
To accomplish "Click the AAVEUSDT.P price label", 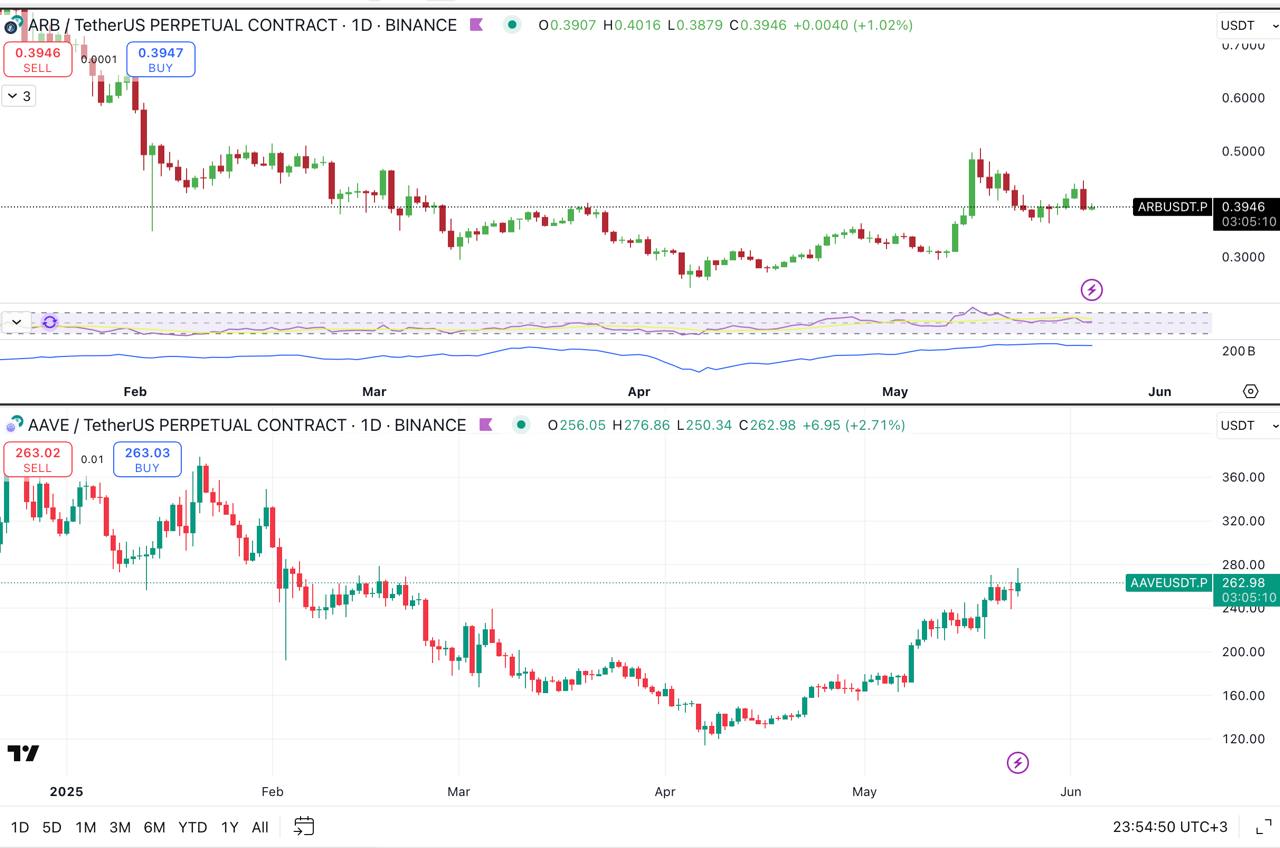I will [1169, 583].
